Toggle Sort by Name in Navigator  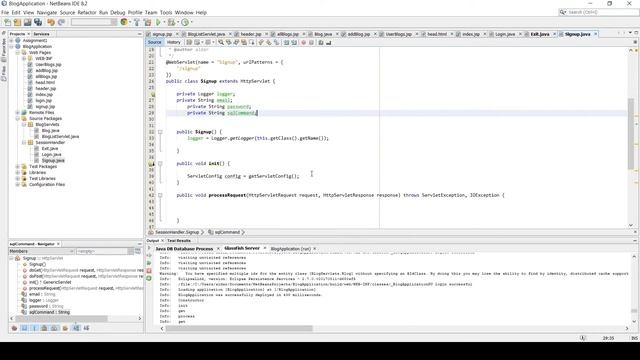click(x=76, y=328)
